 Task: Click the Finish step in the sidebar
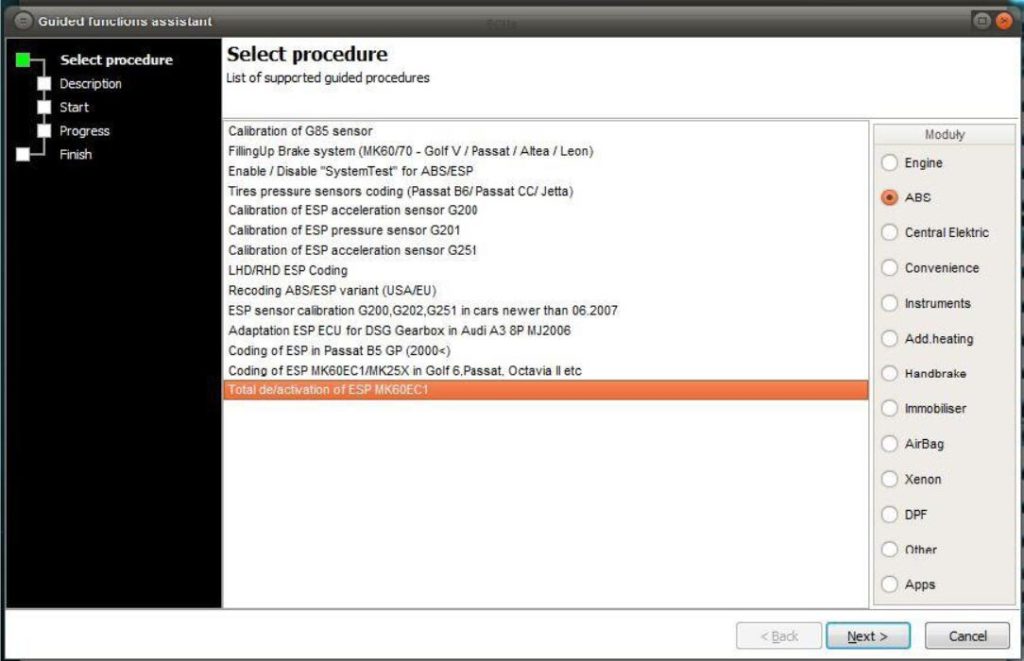(x=75, y=154)
